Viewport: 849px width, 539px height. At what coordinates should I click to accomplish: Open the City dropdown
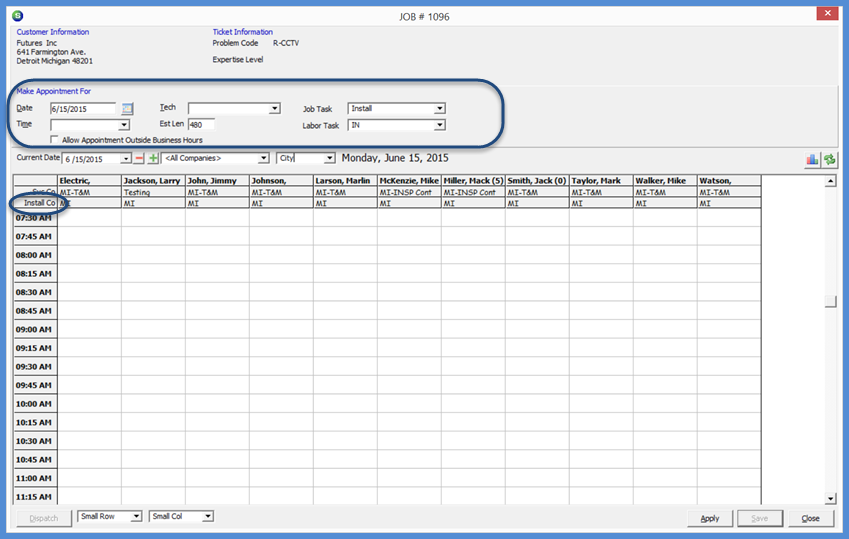[329, 158]
